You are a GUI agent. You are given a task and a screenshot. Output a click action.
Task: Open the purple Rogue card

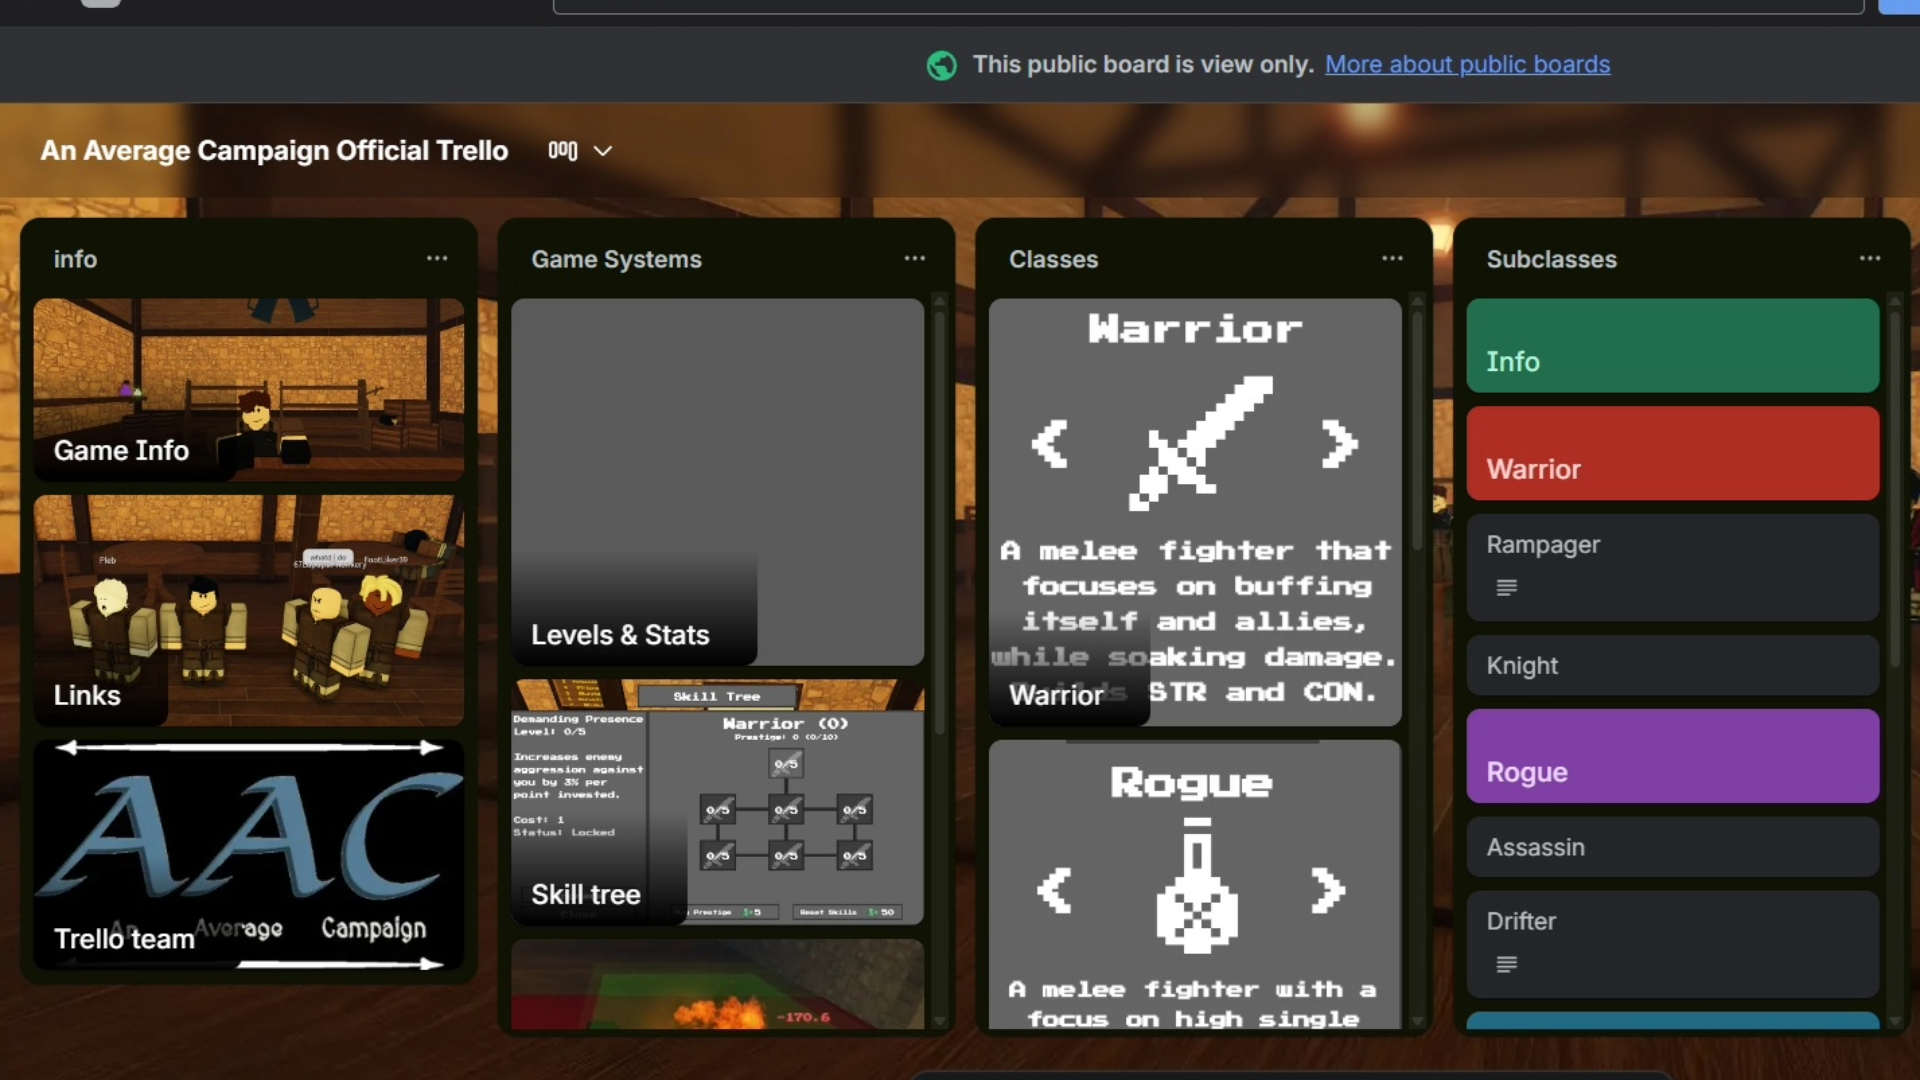[x=1672, y=756]
